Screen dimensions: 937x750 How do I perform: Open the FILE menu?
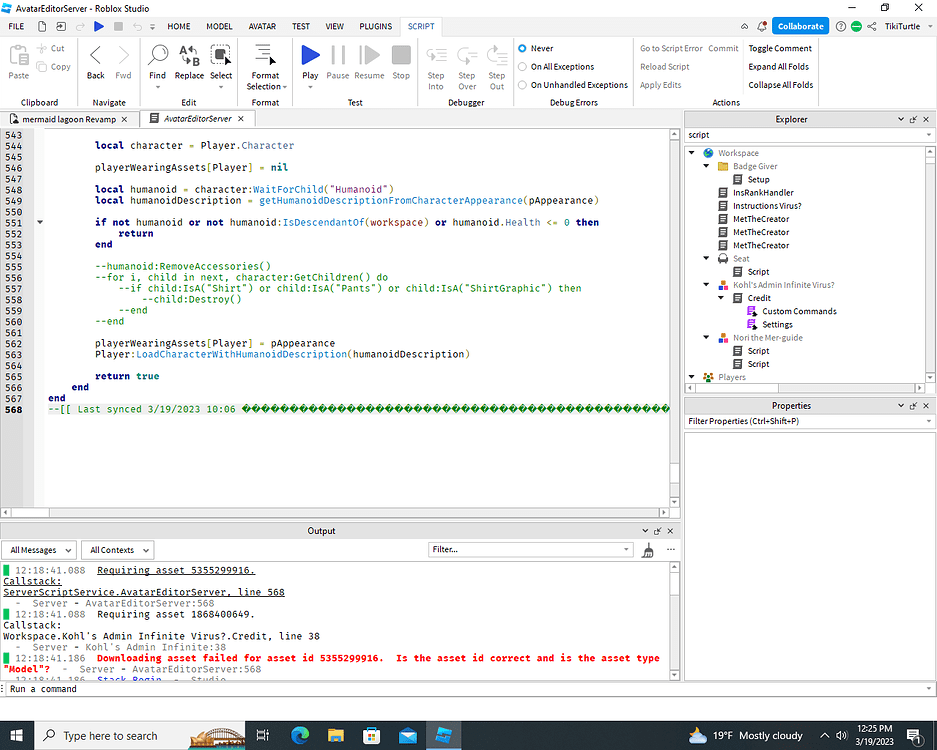click(17, 27)
